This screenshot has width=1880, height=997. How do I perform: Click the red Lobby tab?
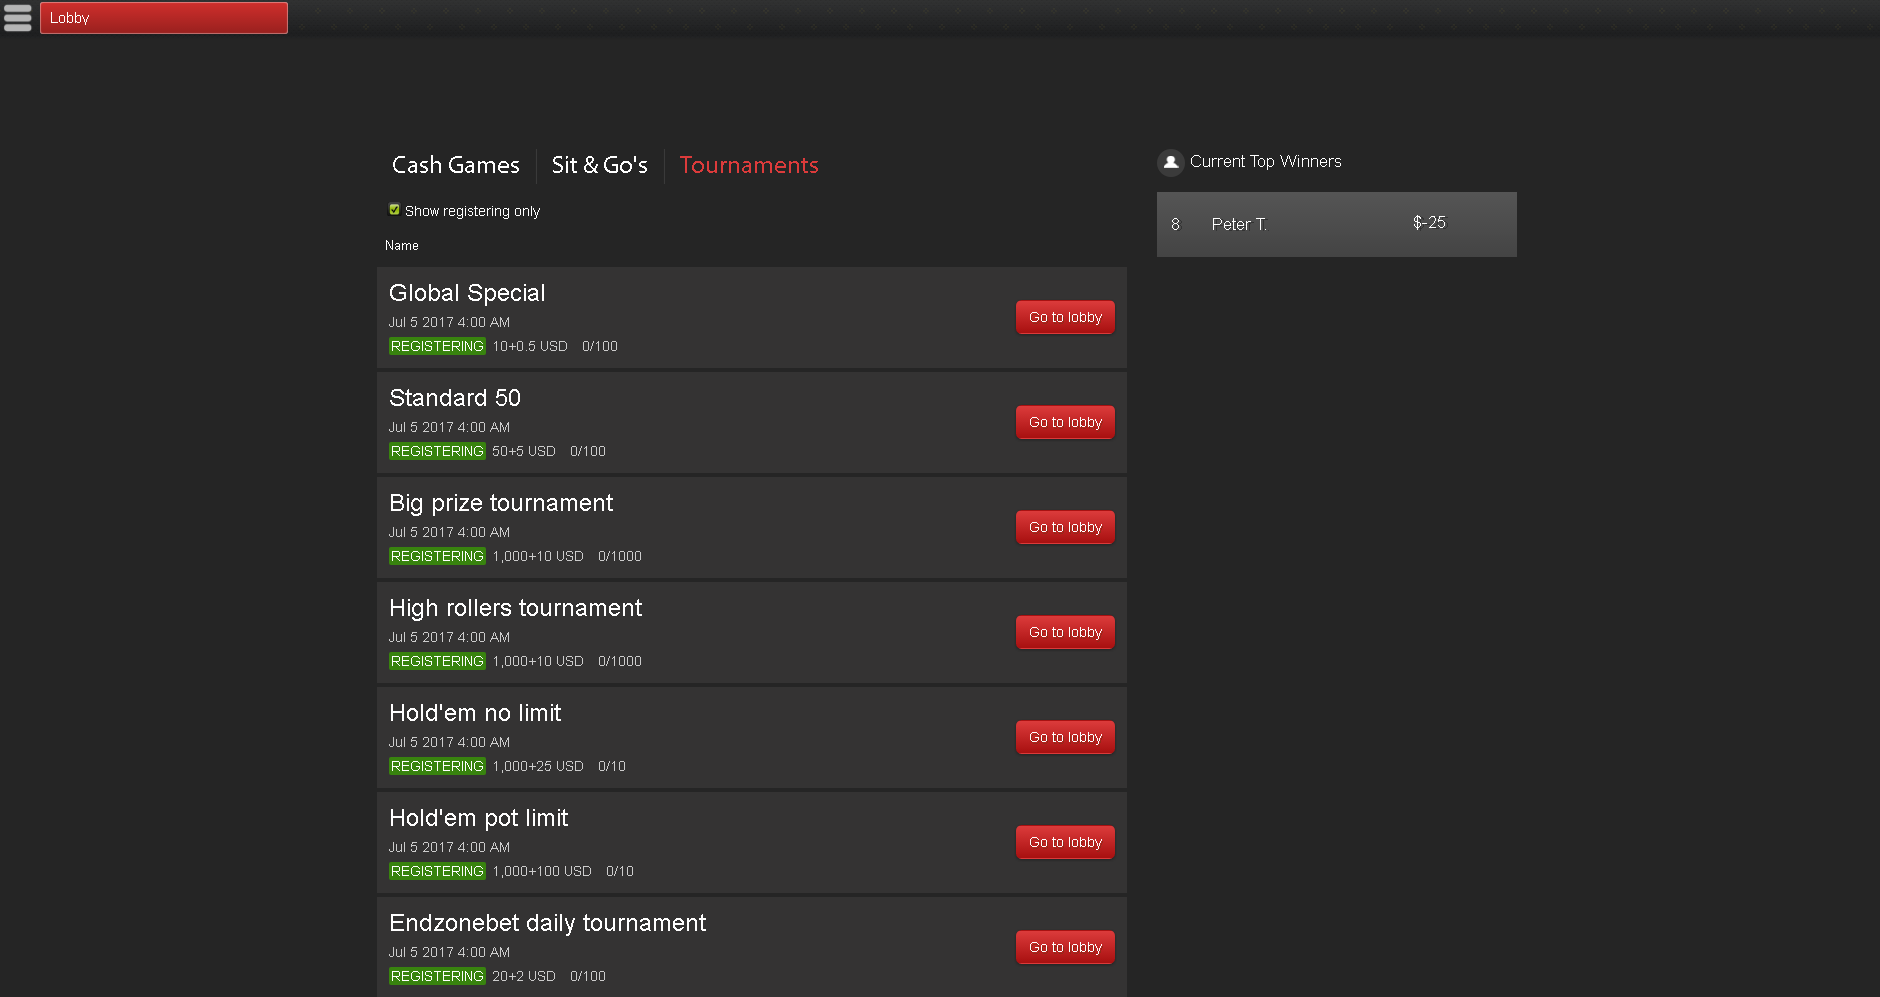click(164, 18)
